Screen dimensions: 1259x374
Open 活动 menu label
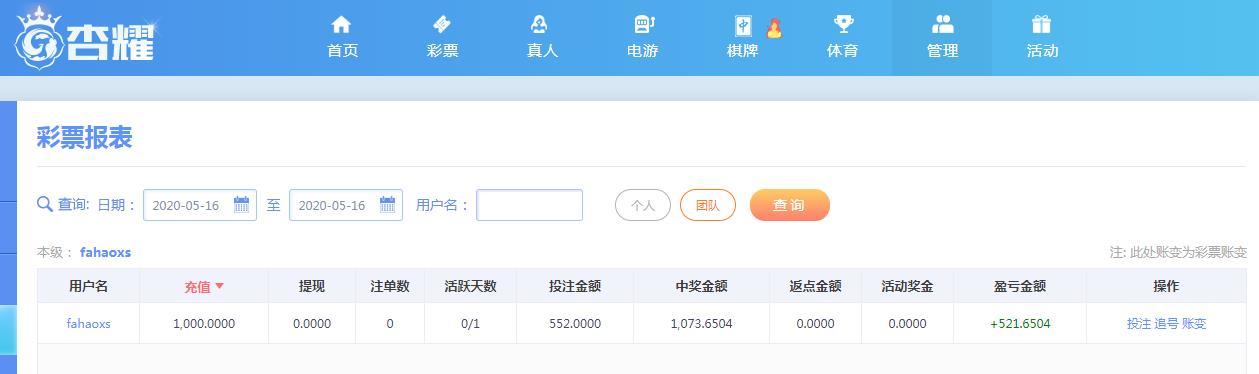1042,51
